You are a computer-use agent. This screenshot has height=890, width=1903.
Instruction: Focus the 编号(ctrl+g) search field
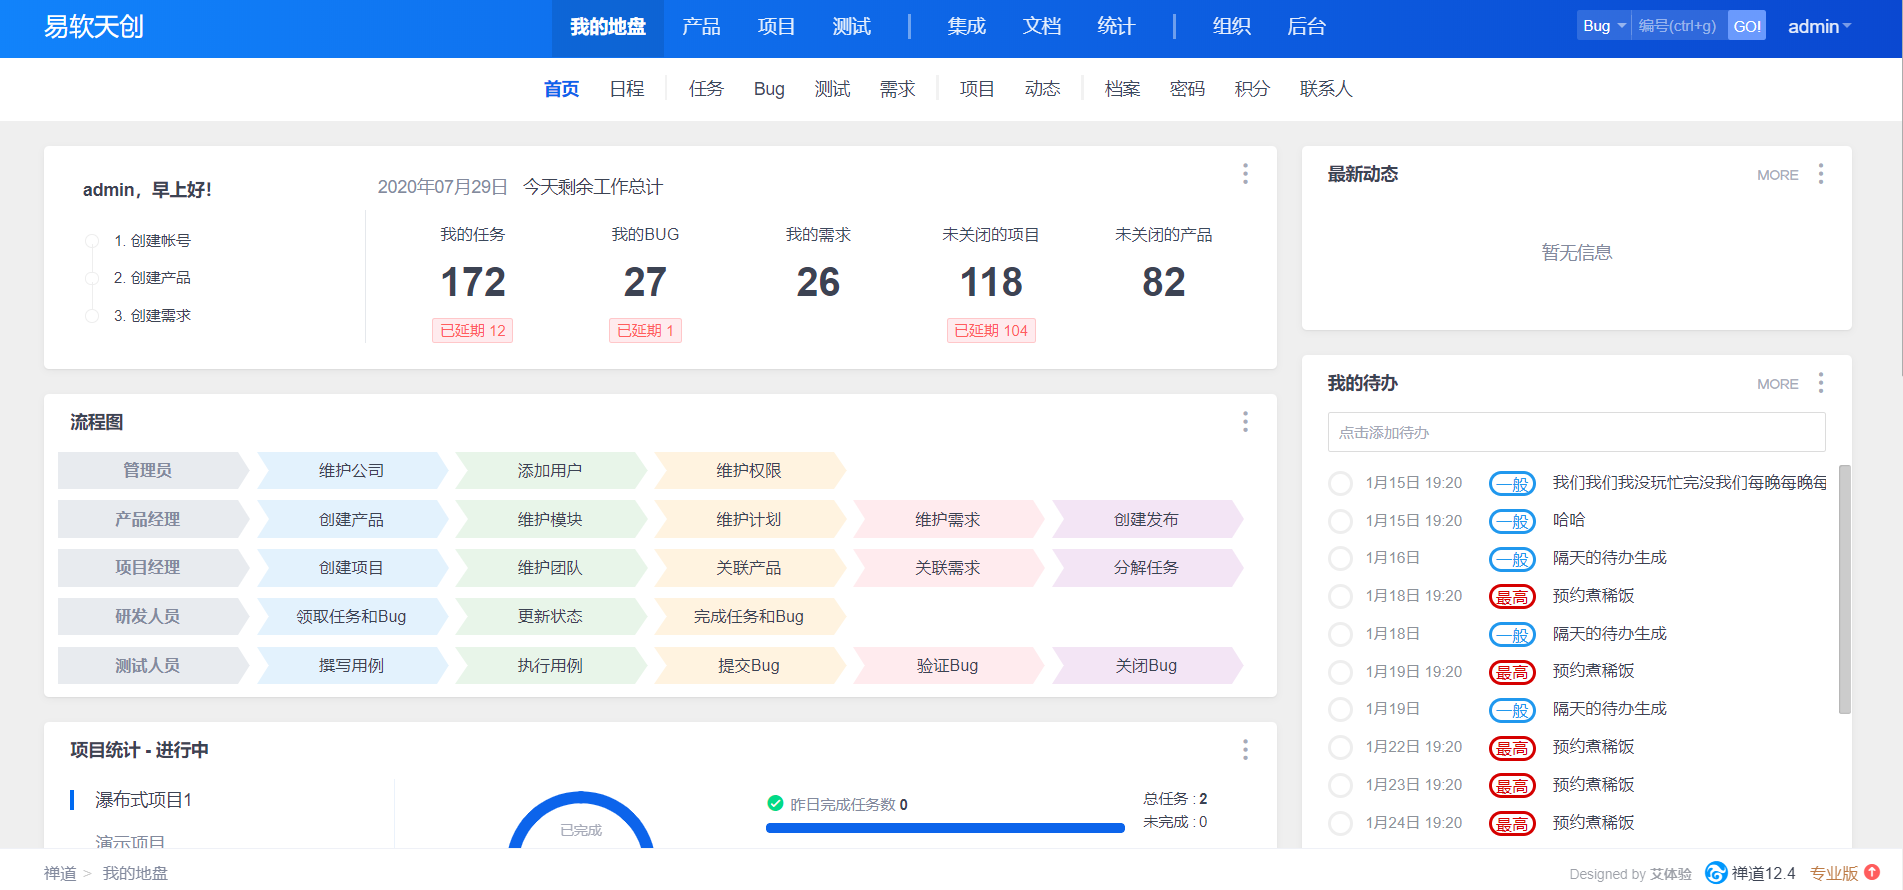pos(1679,26)
